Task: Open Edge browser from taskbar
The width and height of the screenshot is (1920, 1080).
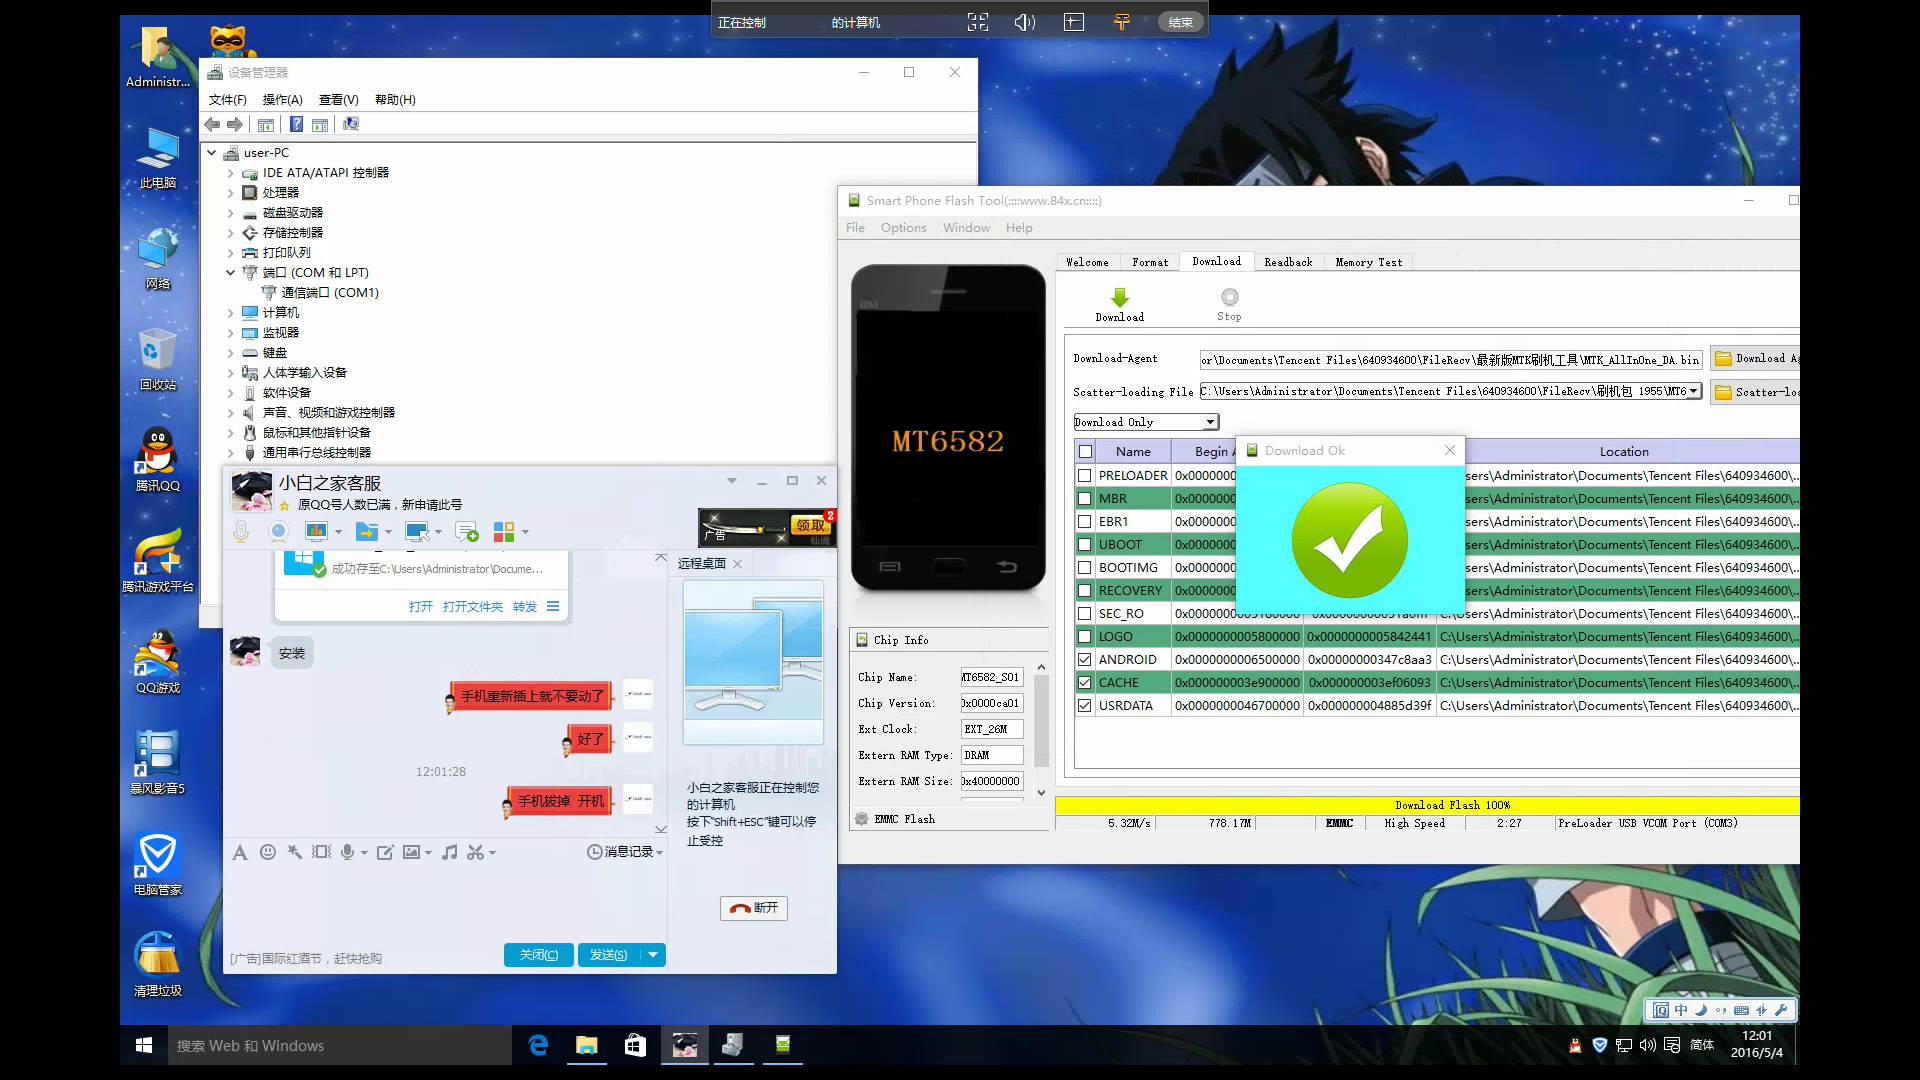Action: click(538, 1045)
